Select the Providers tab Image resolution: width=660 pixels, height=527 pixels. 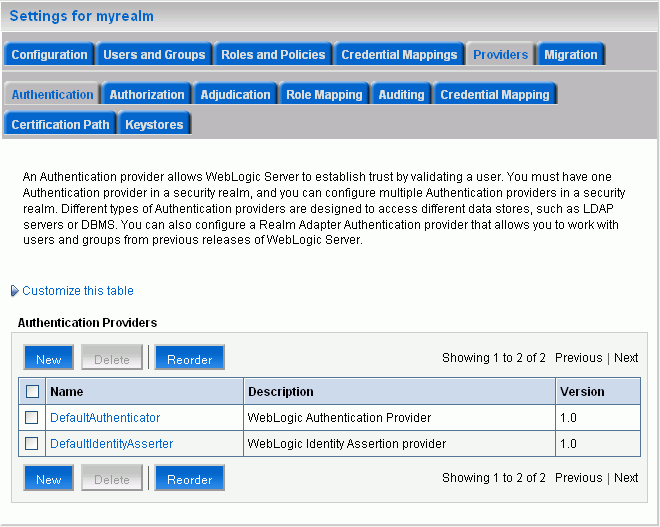point(500,54)
